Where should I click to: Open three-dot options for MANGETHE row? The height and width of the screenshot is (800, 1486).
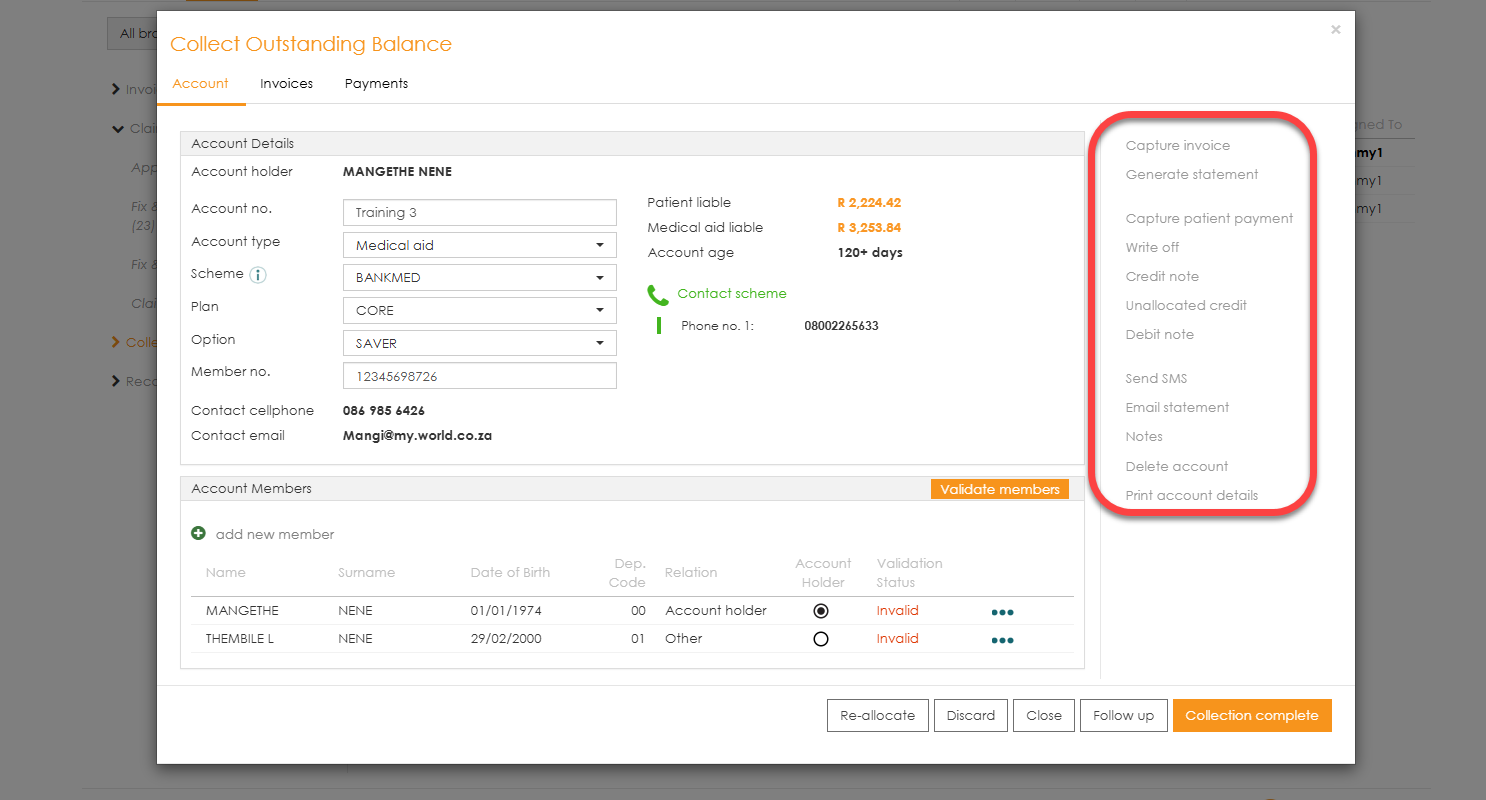[1002, 612]
